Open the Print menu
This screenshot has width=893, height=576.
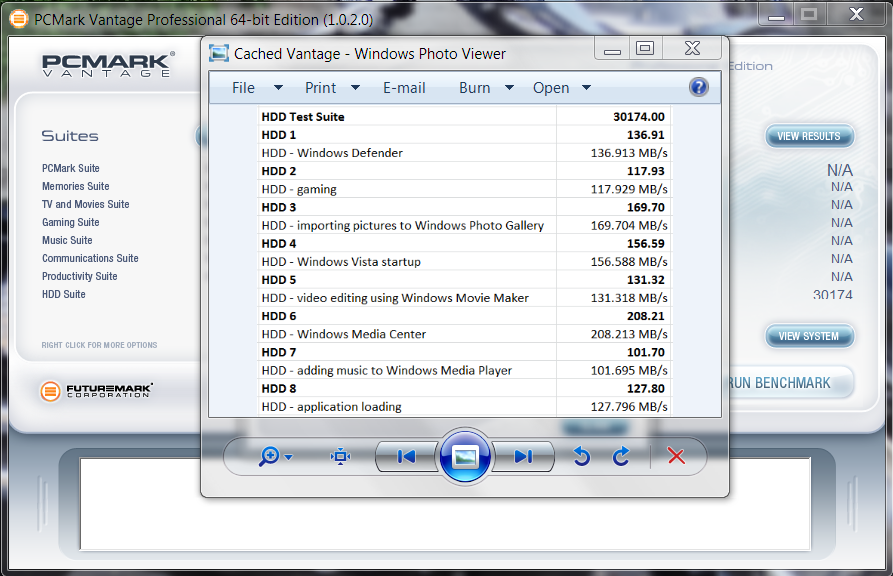coord(321,88)
